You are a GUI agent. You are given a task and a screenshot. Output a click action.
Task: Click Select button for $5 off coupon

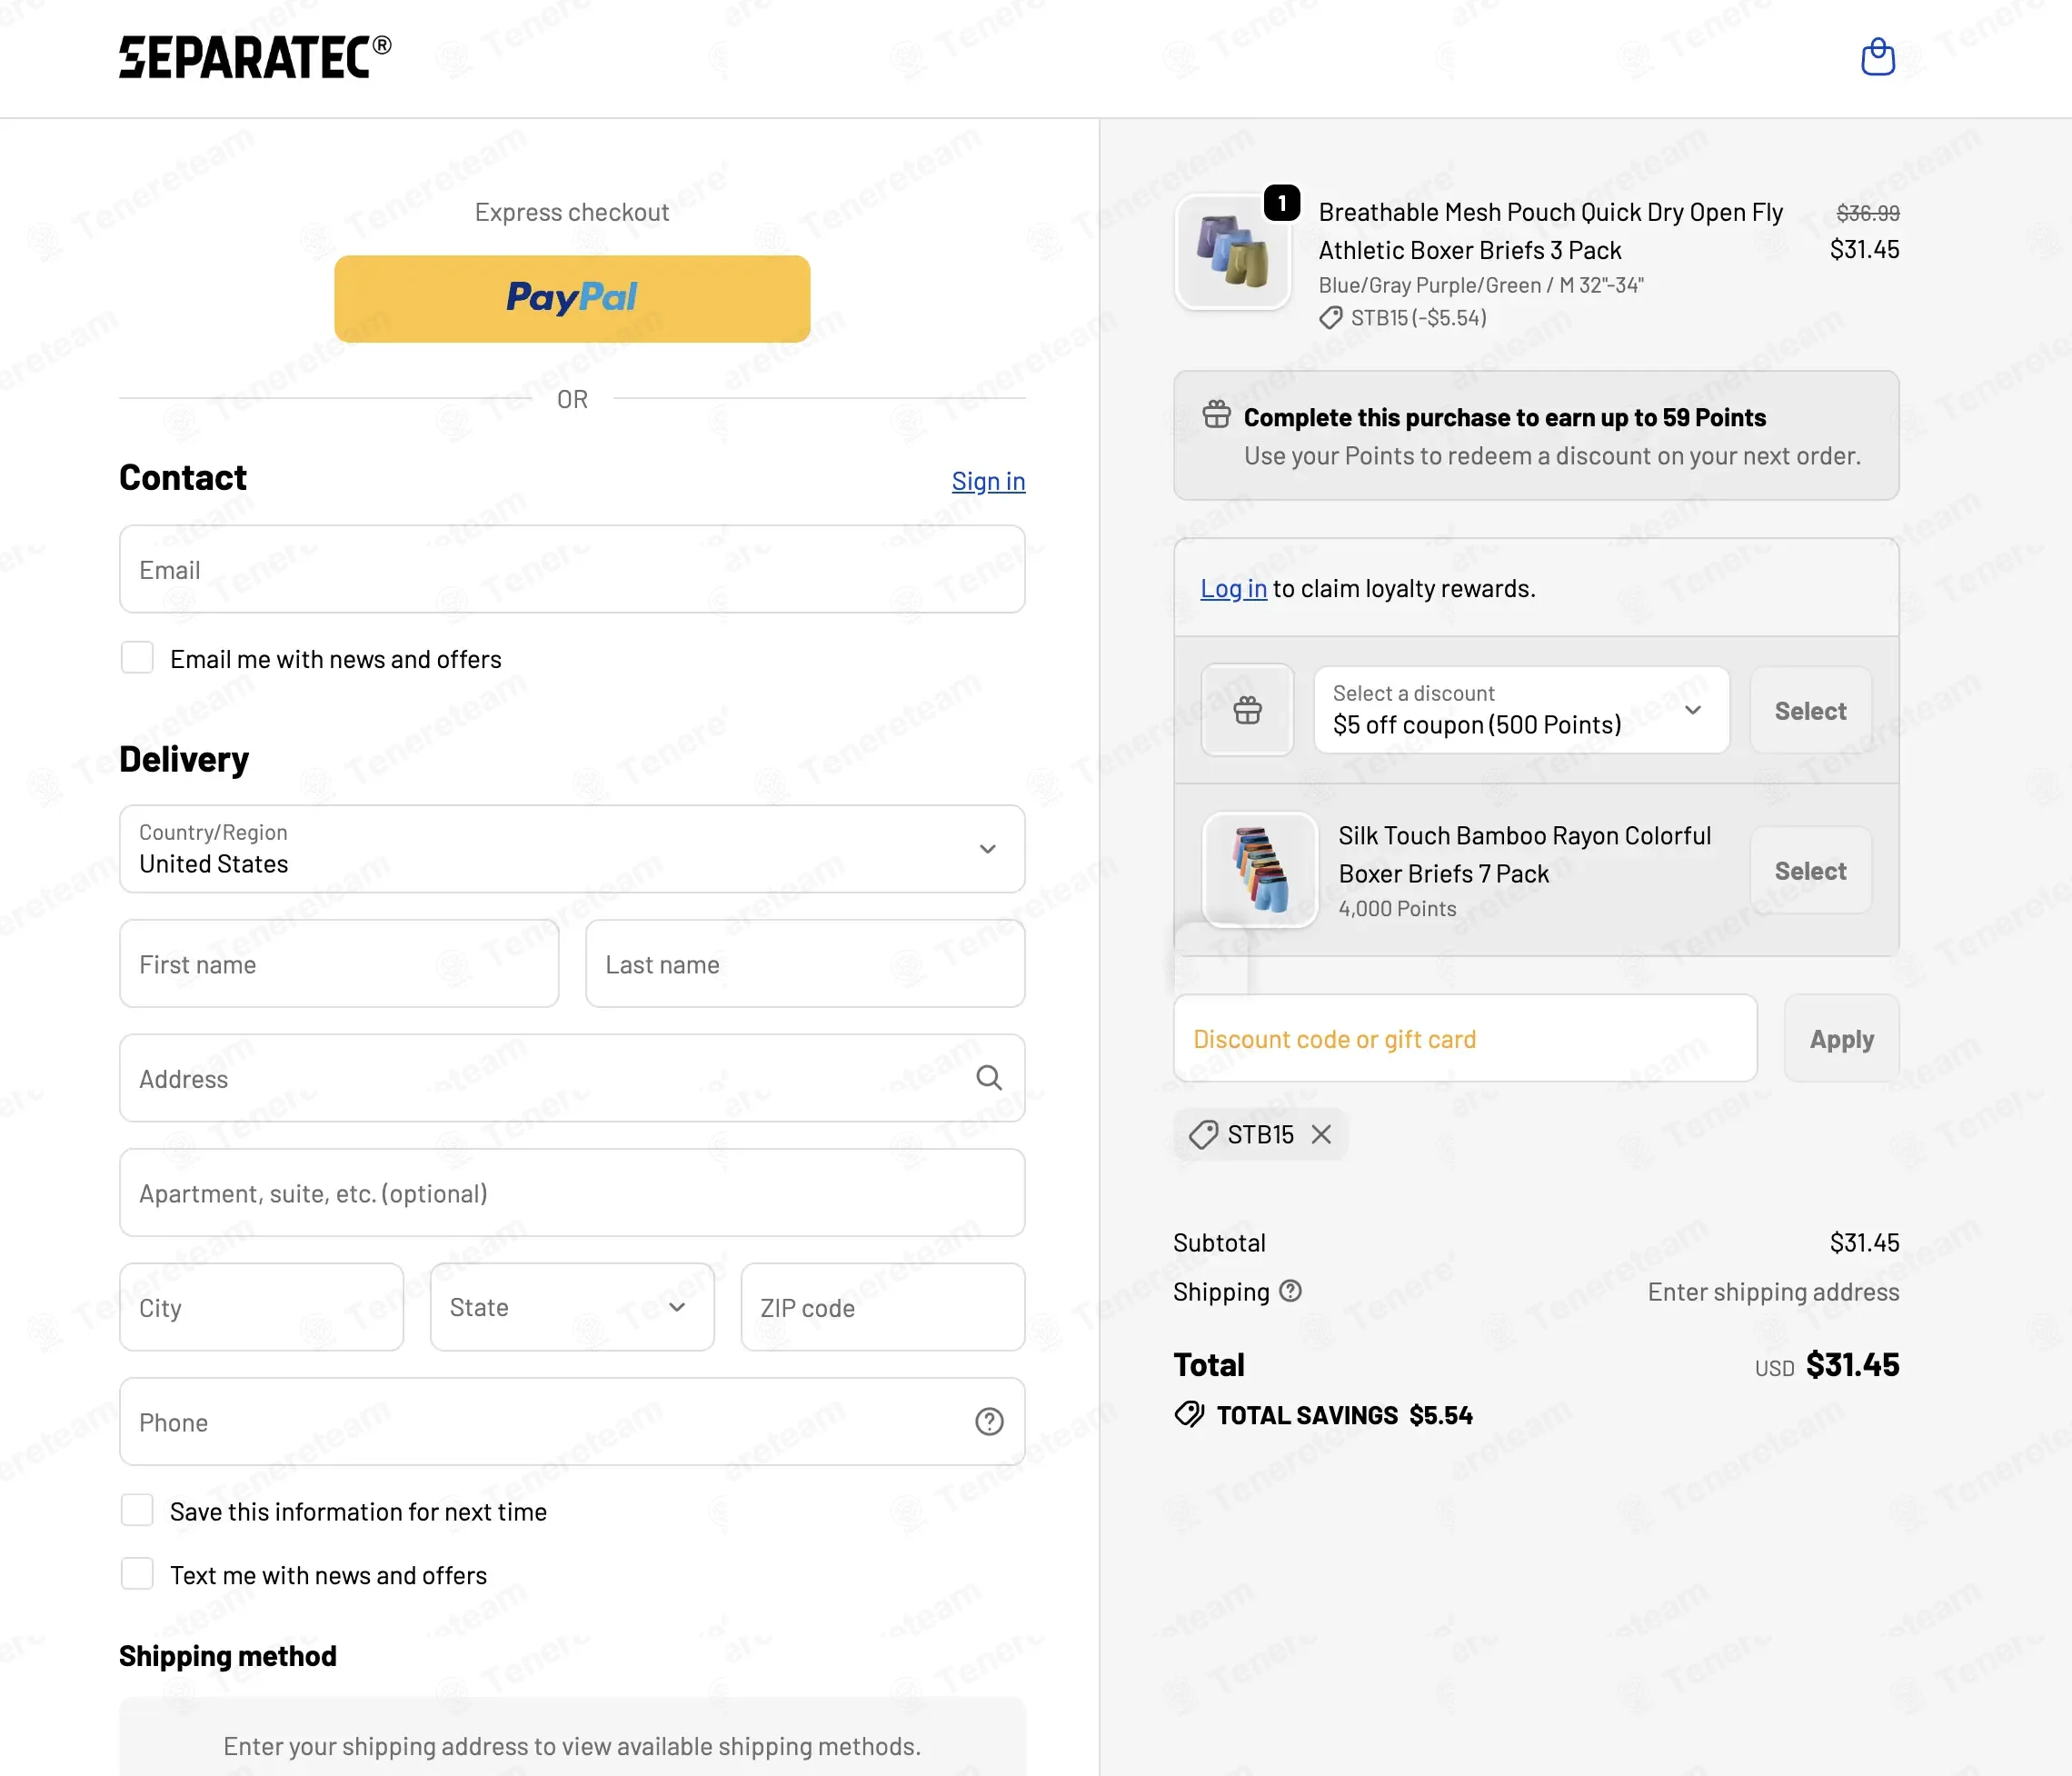1811,710
